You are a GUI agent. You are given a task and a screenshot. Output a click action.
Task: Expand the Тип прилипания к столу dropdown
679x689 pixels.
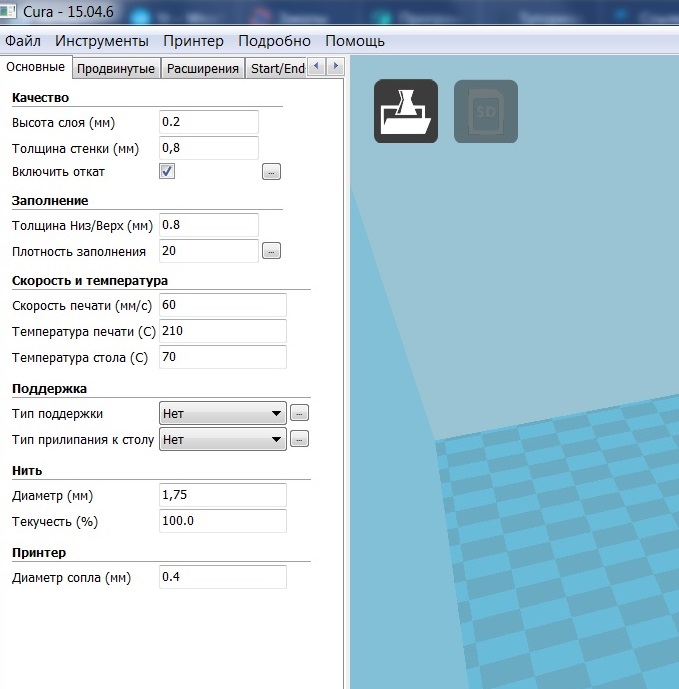(x=222, y=439)
